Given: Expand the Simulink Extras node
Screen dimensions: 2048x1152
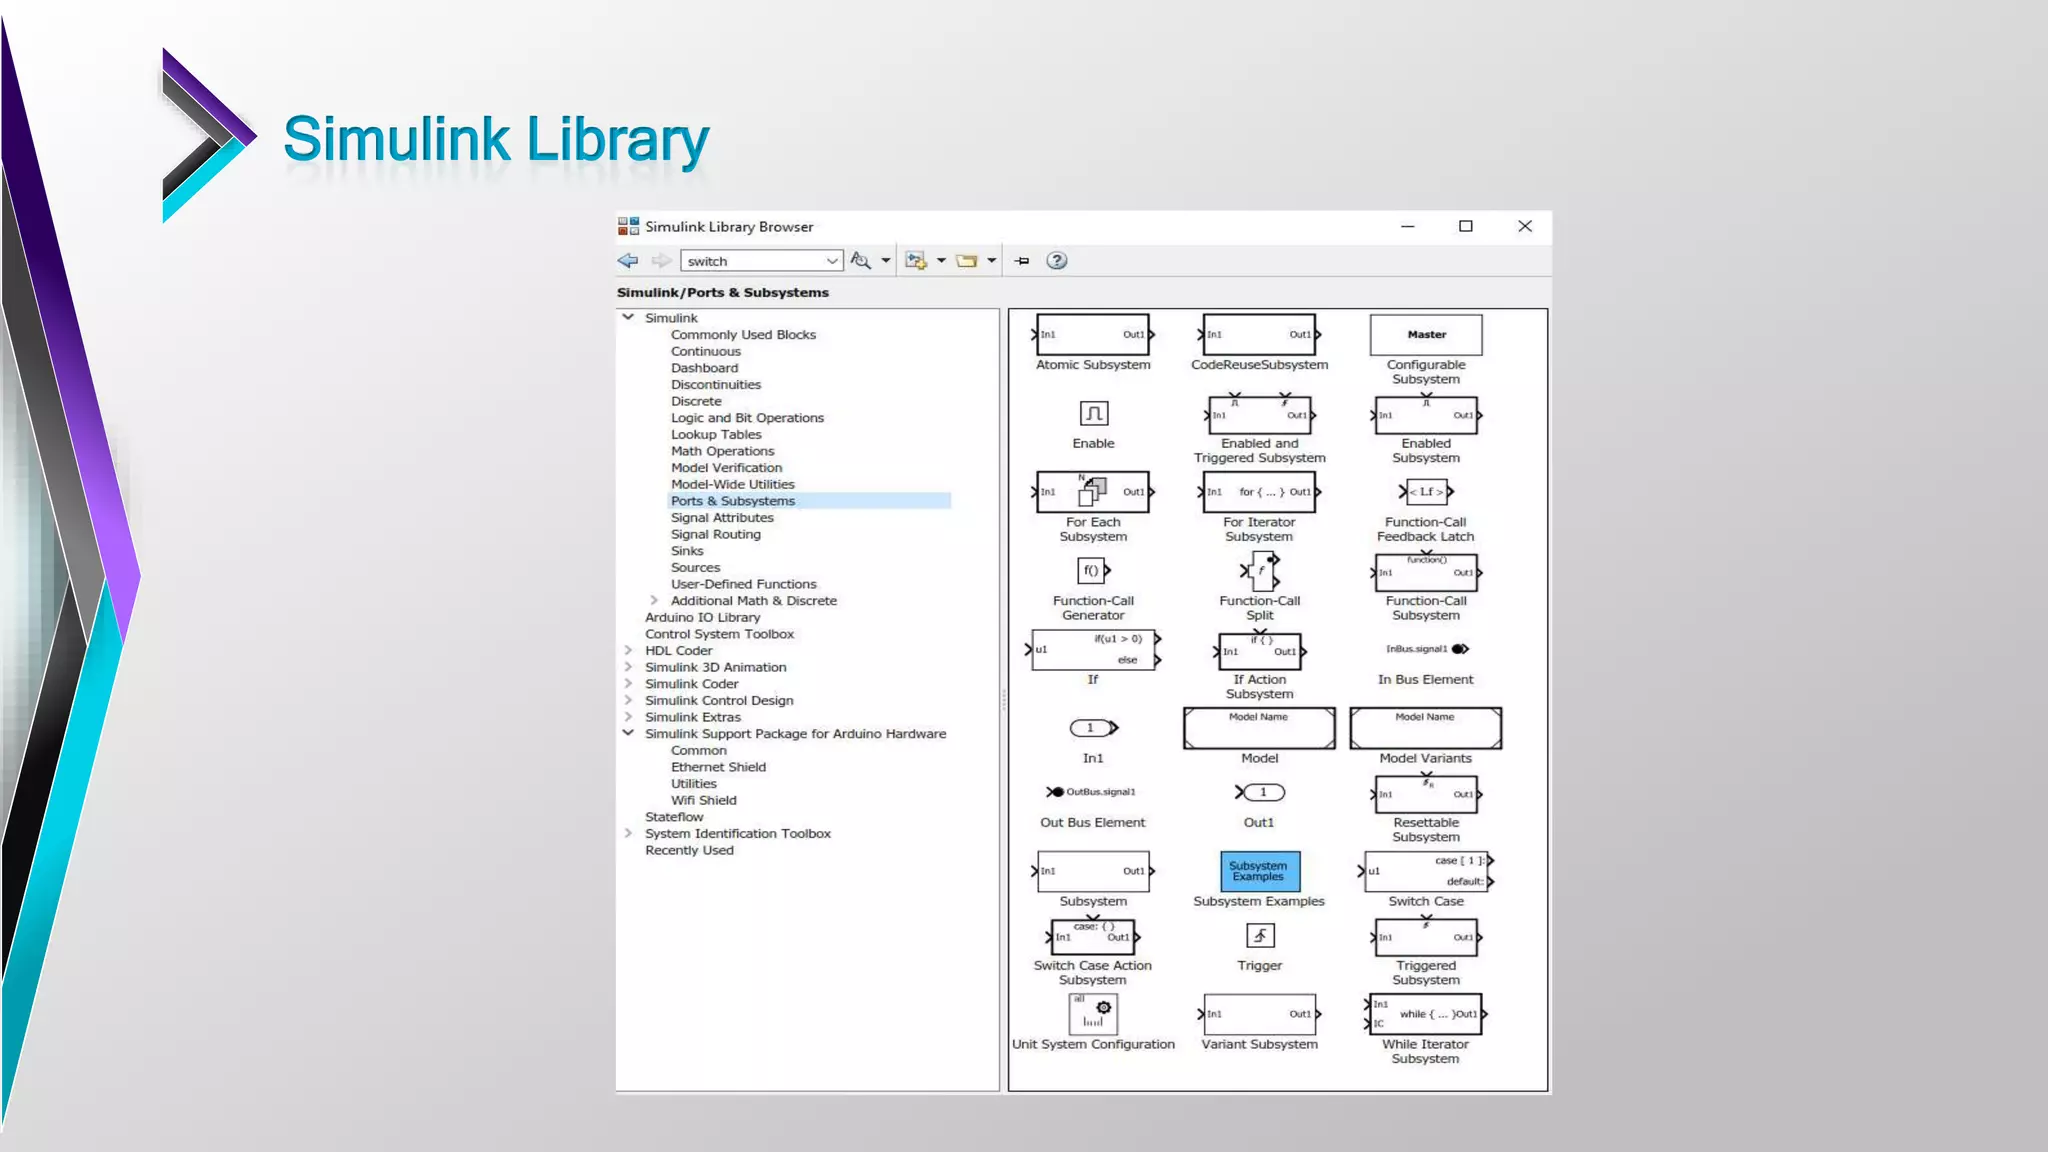Looking at the screenshot, I should coord(628,717).
